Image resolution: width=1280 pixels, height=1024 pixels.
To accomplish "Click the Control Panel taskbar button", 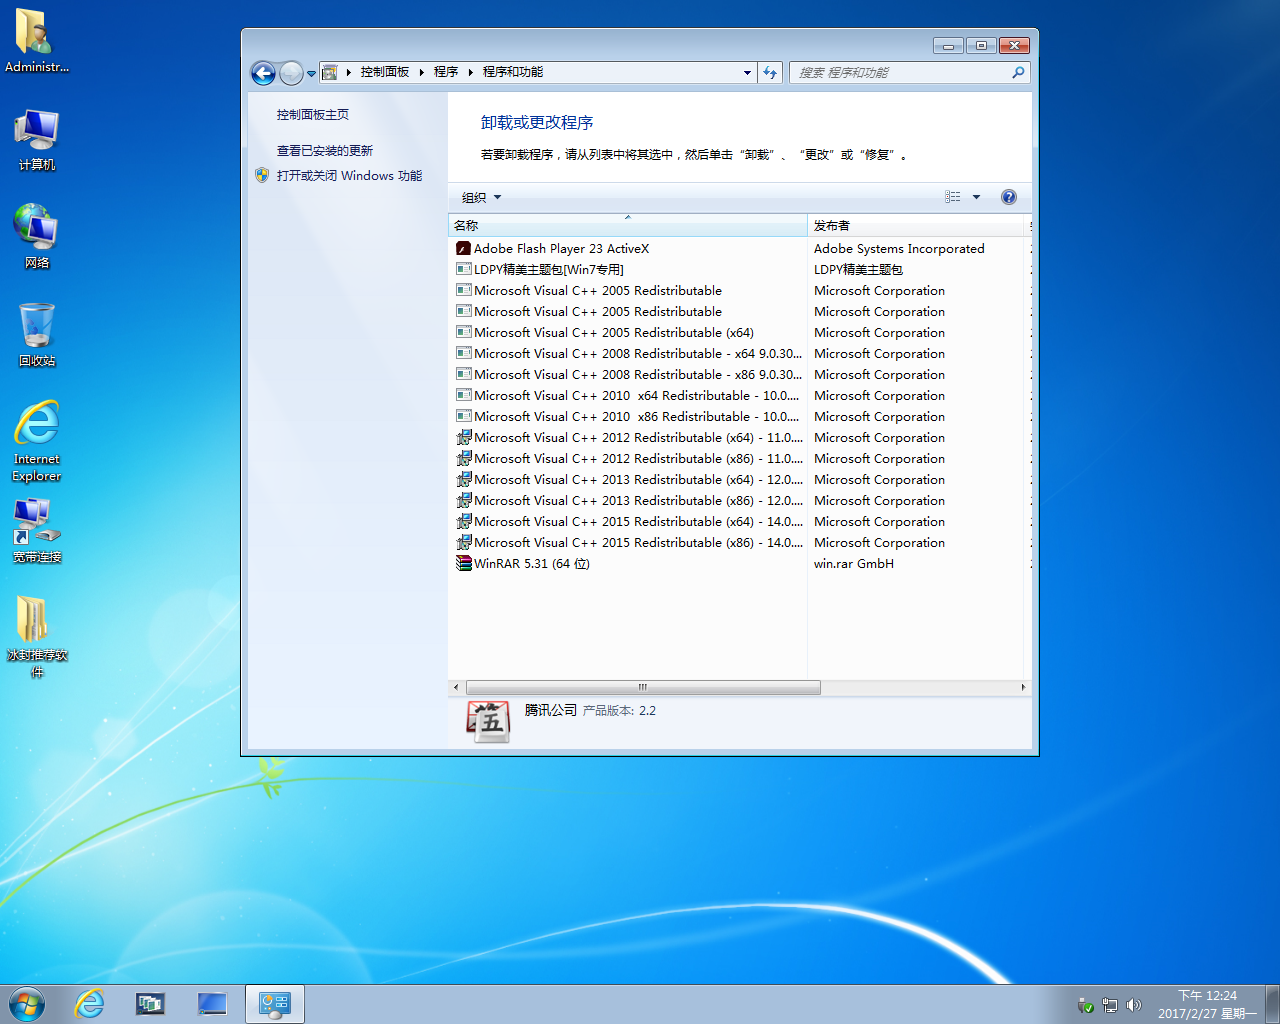I will [274, 1004].
